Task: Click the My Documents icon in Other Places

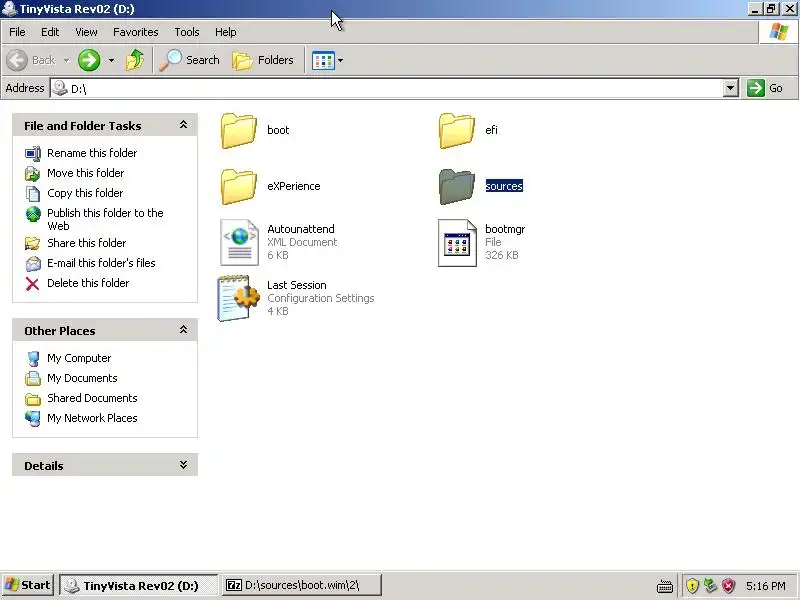Action: [x=33, y=379]
